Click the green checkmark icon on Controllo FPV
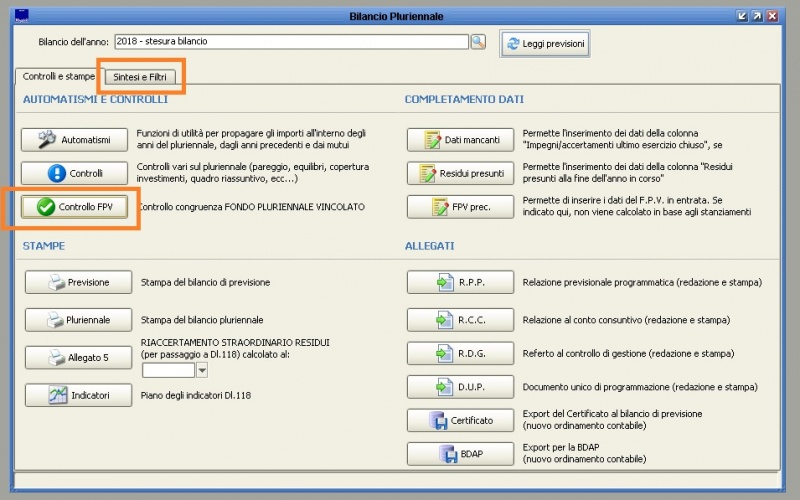 point(46,207)
